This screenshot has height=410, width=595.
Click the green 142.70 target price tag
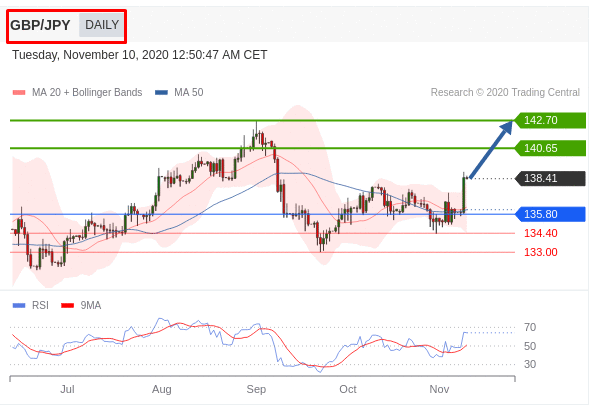point(550,120)
